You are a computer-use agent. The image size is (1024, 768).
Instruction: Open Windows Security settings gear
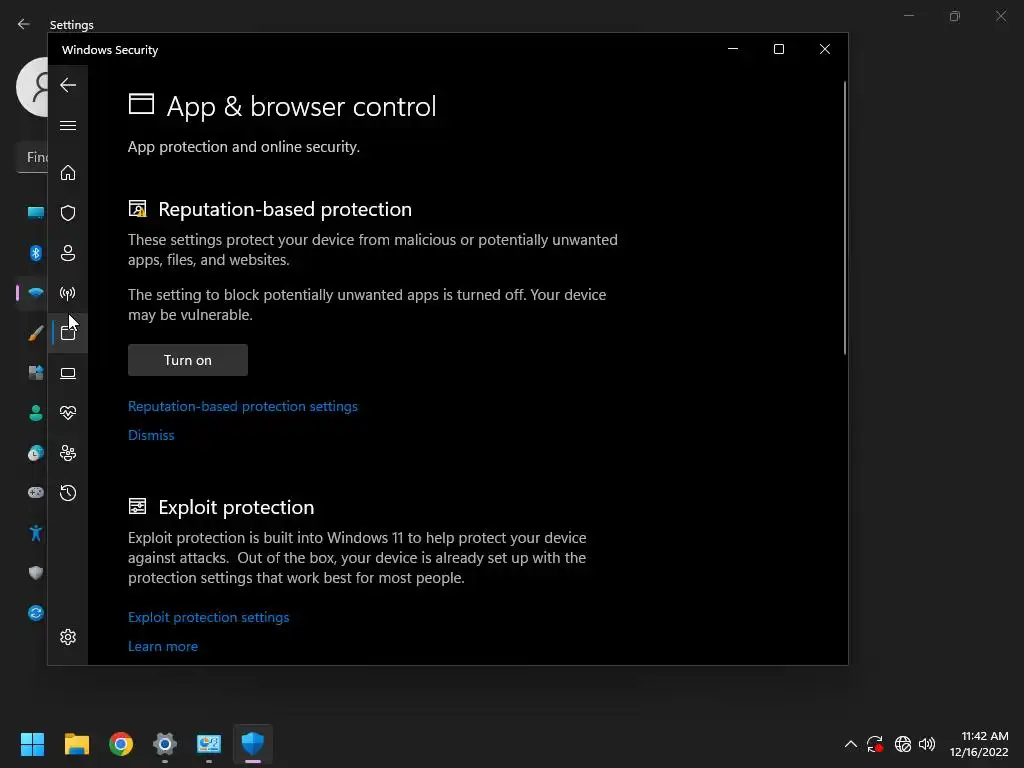pos(68,637)
